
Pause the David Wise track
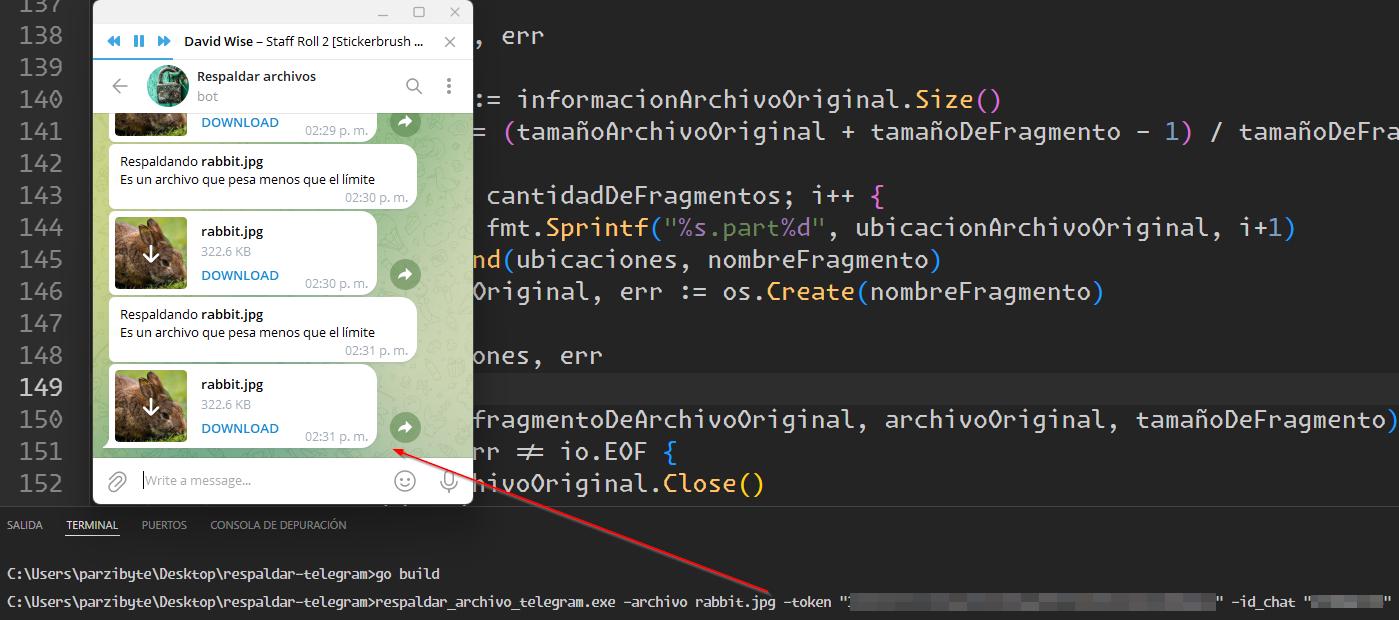(139, 41)
